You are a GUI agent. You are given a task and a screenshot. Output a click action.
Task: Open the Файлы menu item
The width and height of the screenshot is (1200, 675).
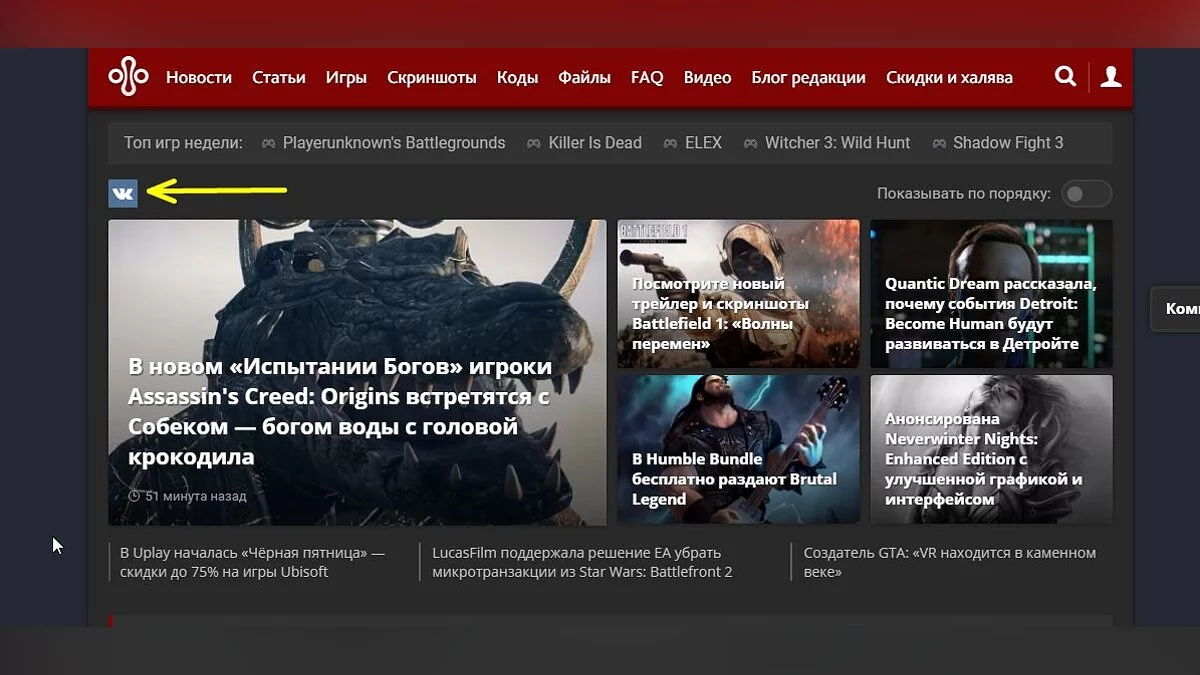click(584, 77)
